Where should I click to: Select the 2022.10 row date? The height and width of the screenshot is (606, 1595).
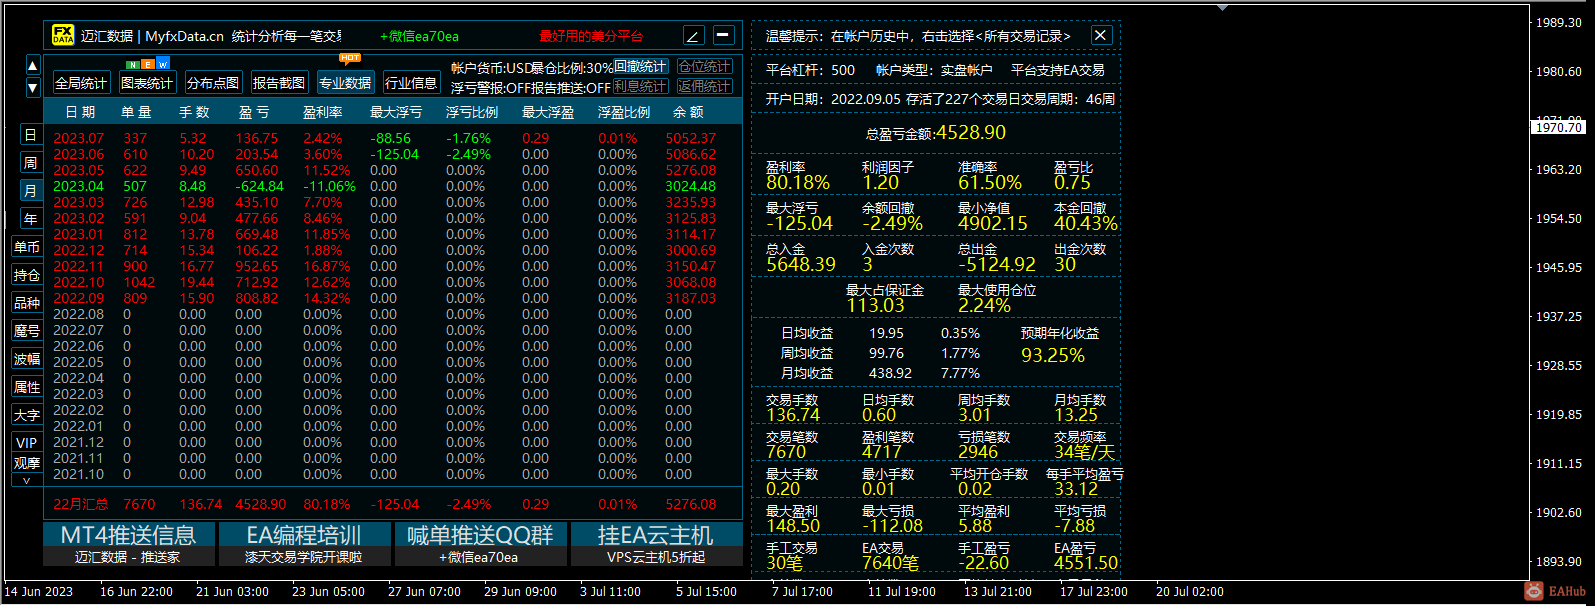[79, 282]
